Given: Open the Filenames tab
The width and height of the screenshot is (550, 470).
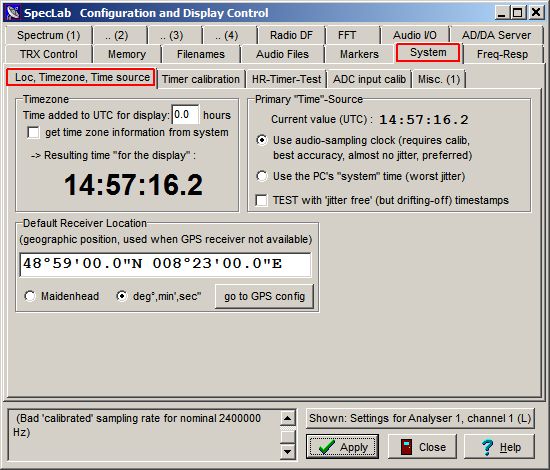Looking at the screenshot, I should click(201, 54).
